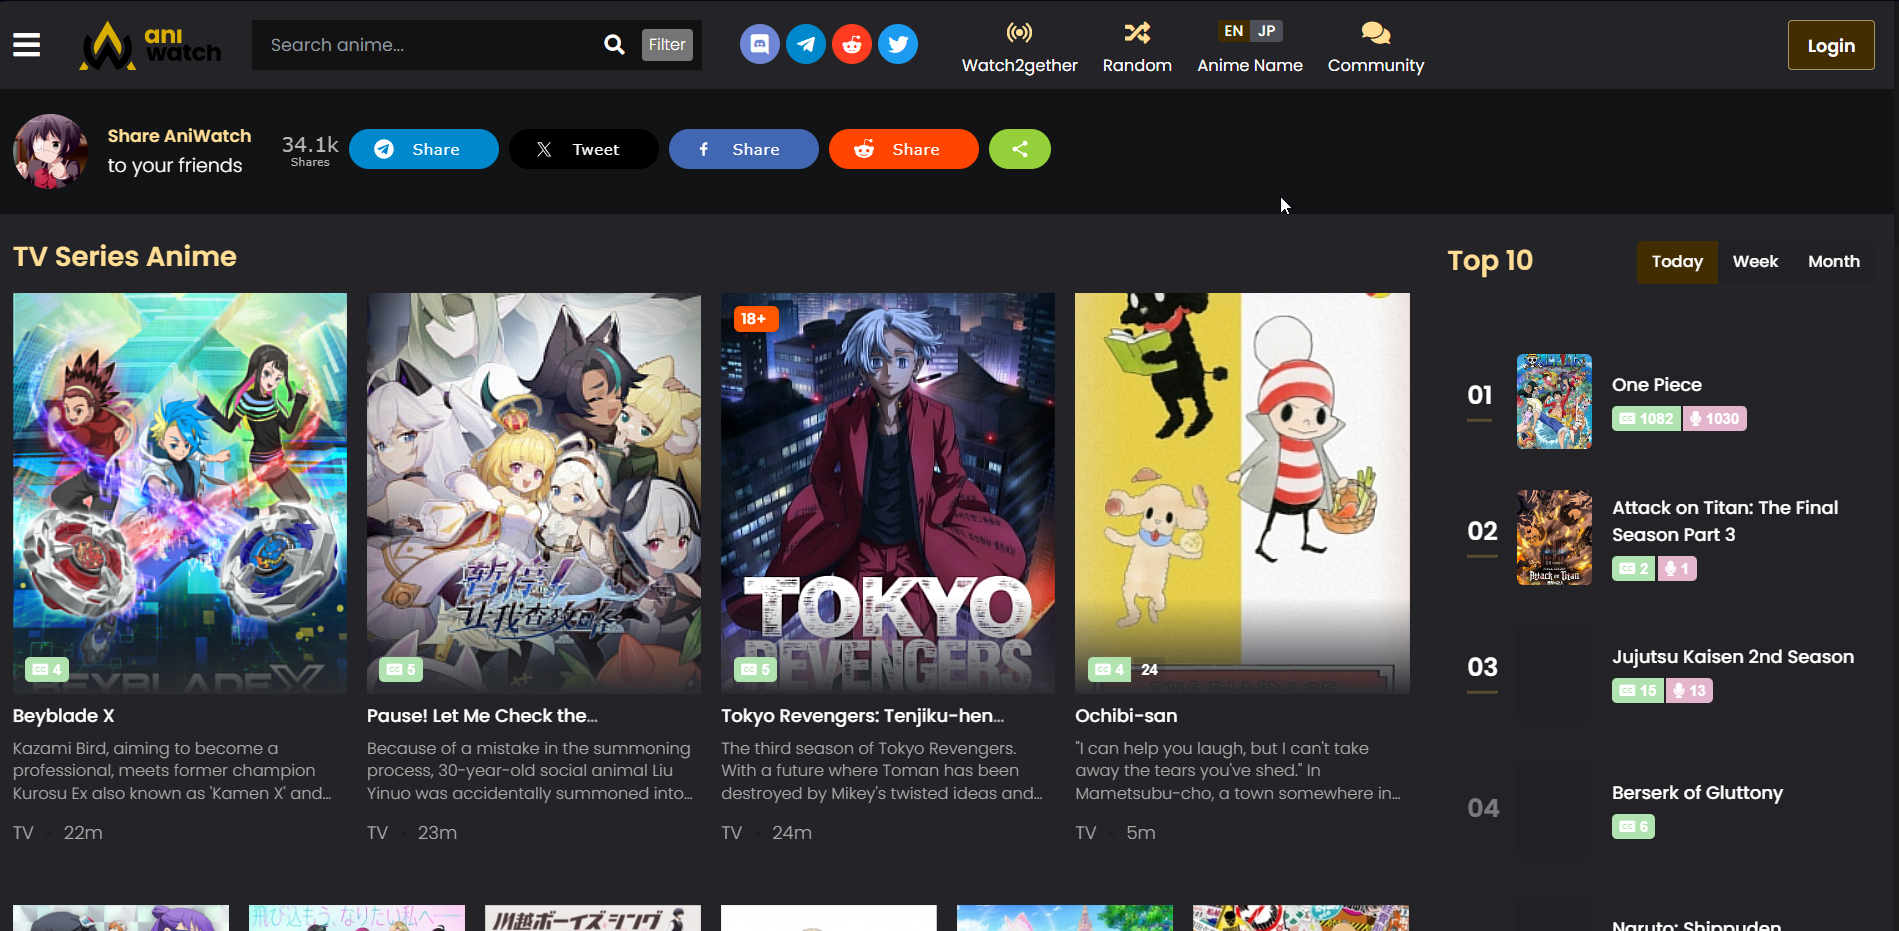Click the Login button
Viewport: 1899px width, 931px height.
coord(1831,45)
